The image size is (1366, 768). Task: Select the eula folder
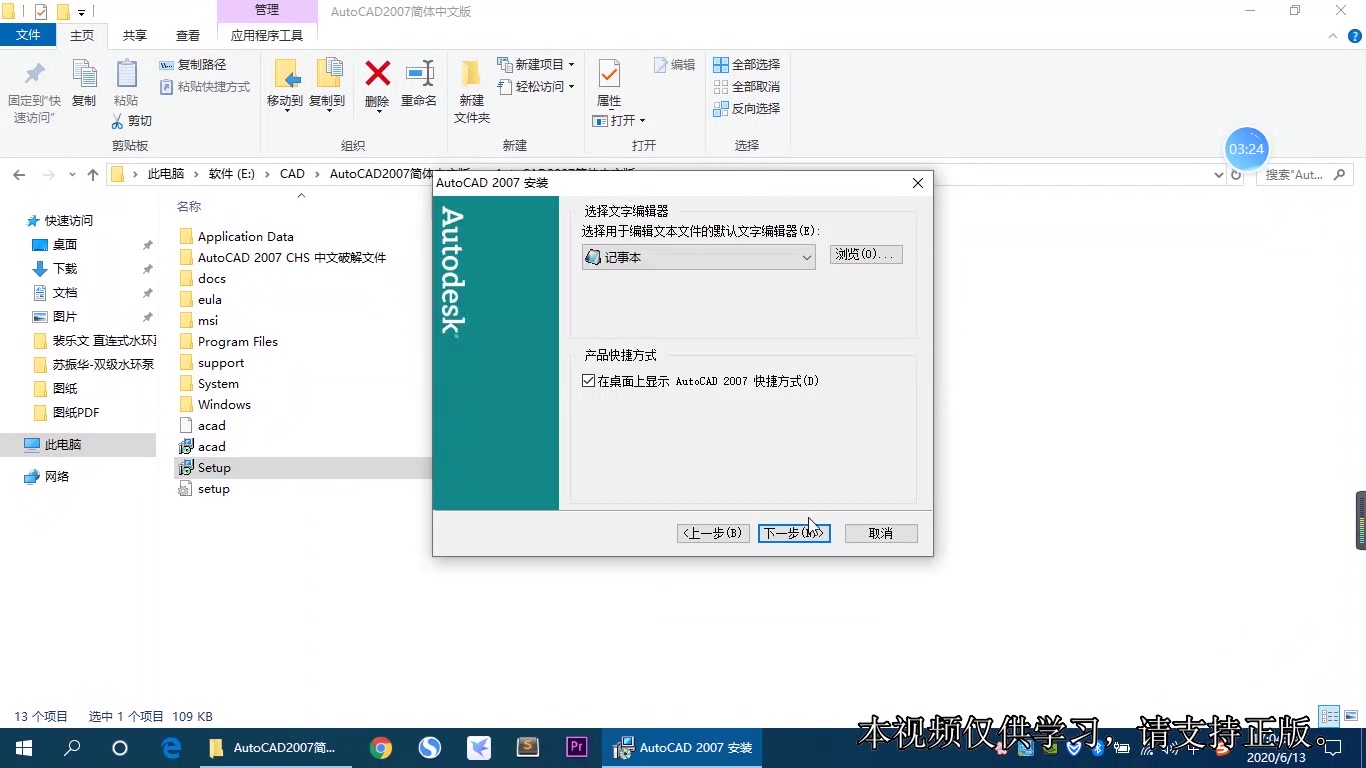(x=209, y=299)
